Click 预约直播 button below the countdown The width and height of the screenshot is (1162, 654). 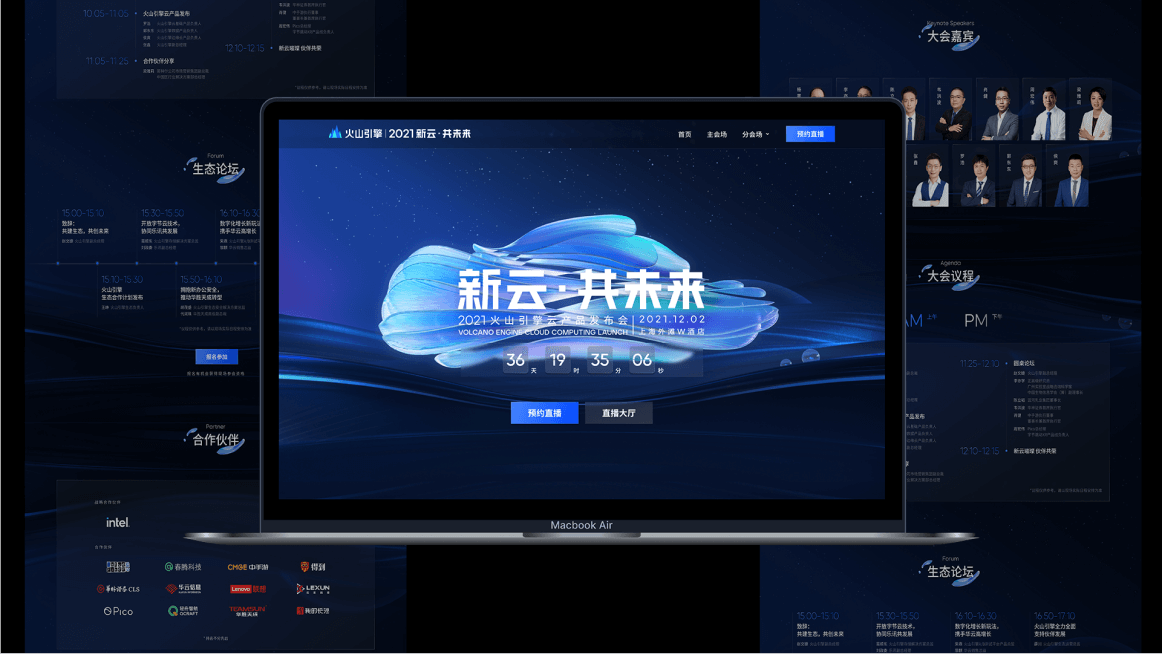point(544,413)
